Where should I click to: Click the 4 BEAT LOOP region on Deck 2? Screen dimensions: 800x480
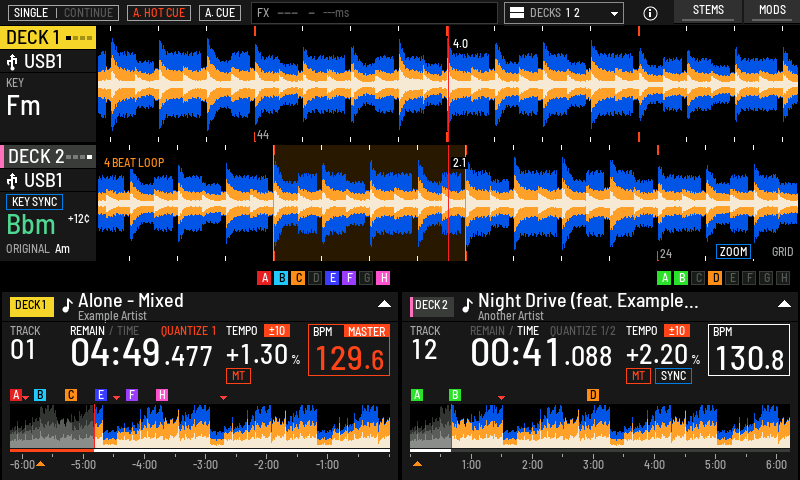pos(370,203)
